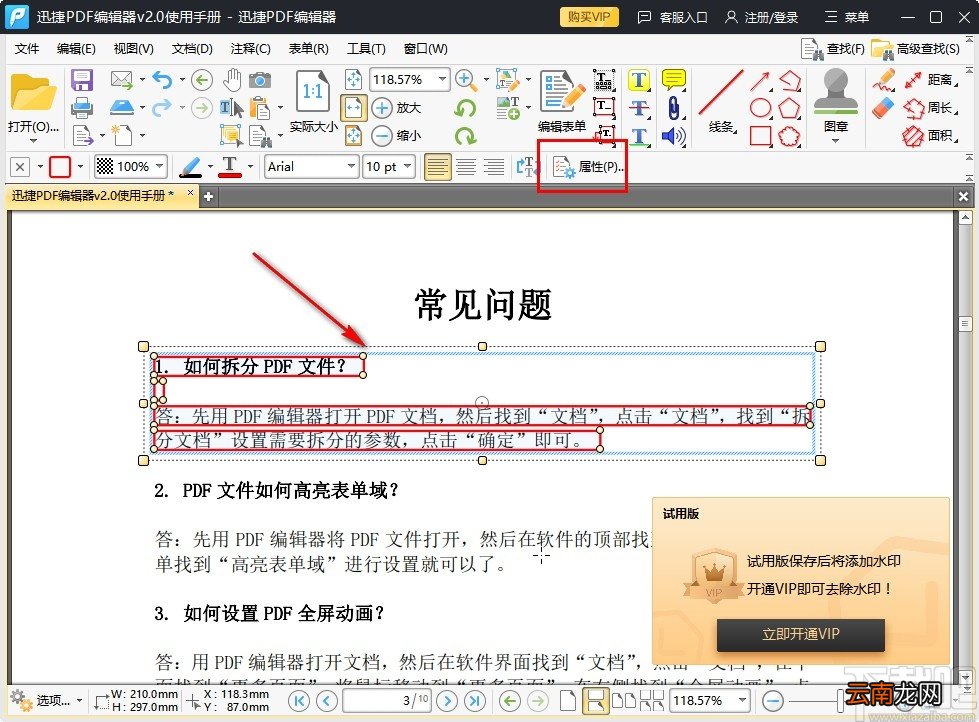This screenshot has width=979, height=722.
Task: Open the toolbar zoom 118.57% dropdown
Action: coord(442,79)
